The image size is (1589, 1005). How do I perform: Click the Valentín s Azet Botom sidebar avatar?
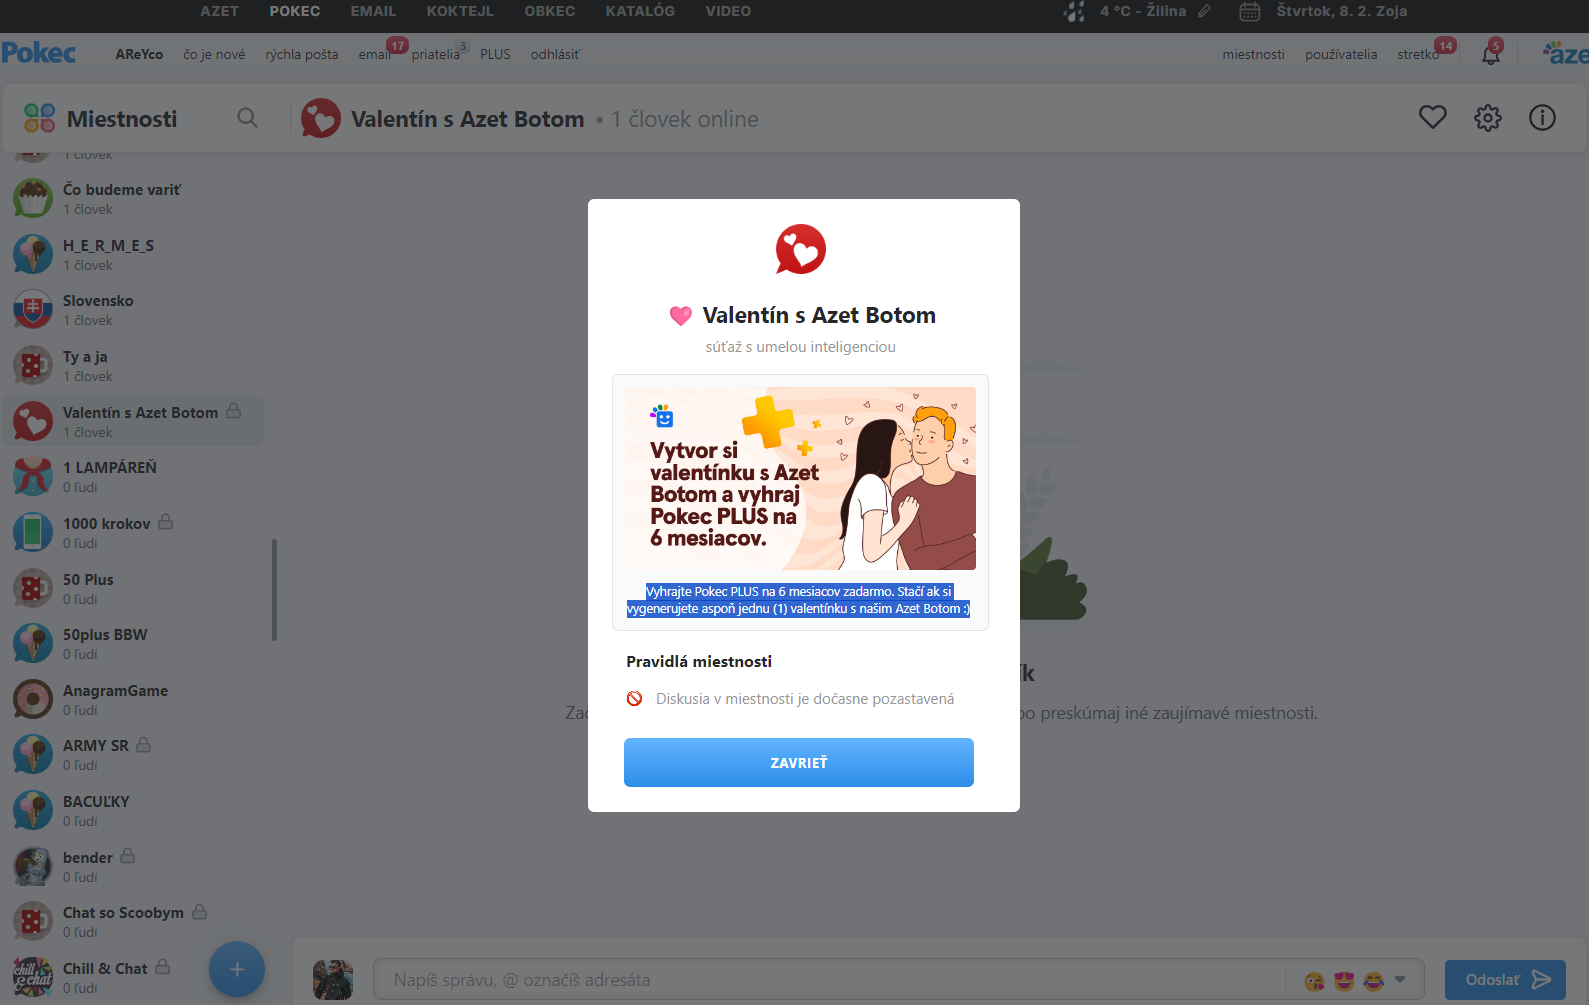[33, 421]
